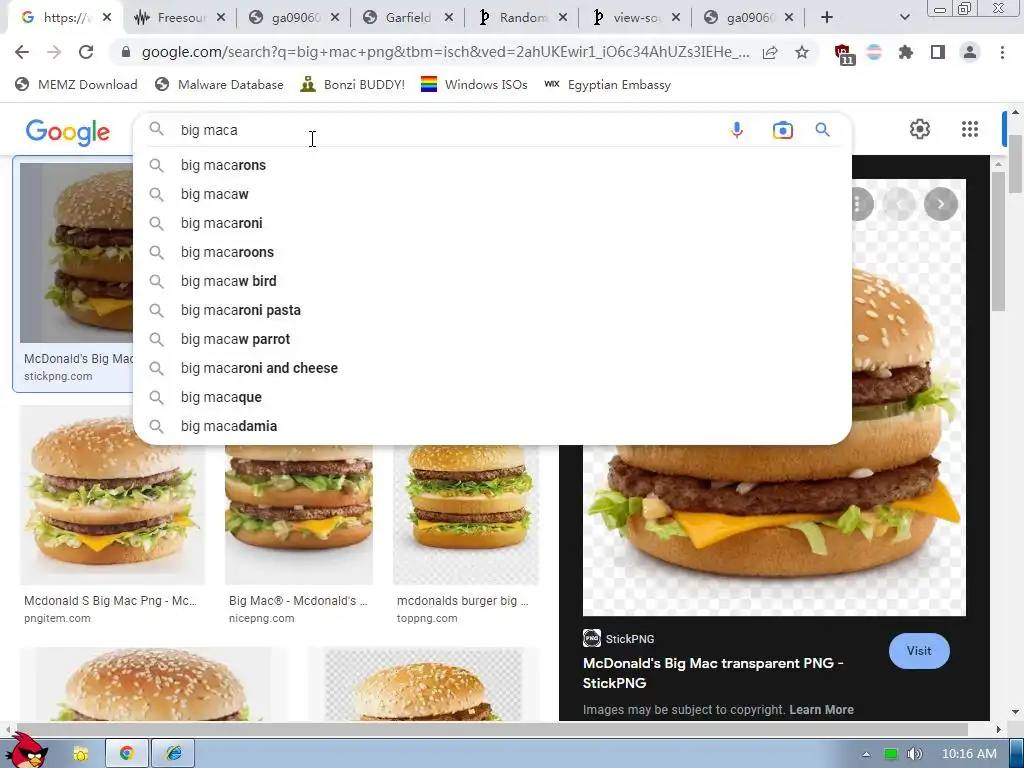Viewport: 1024px width, 768px height.
Task: Select suggestion 'big macaroni pasta'
Action: [492, 310]
